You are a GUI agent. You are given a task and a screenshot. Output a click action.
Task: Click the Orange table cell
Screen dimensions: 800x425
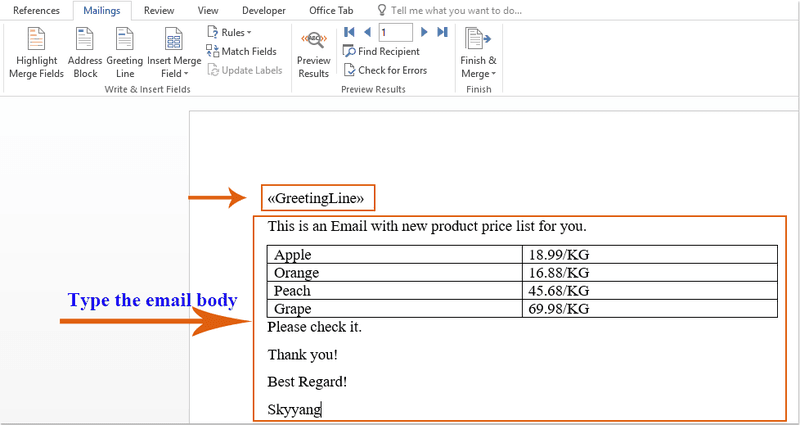pos(394,272)
